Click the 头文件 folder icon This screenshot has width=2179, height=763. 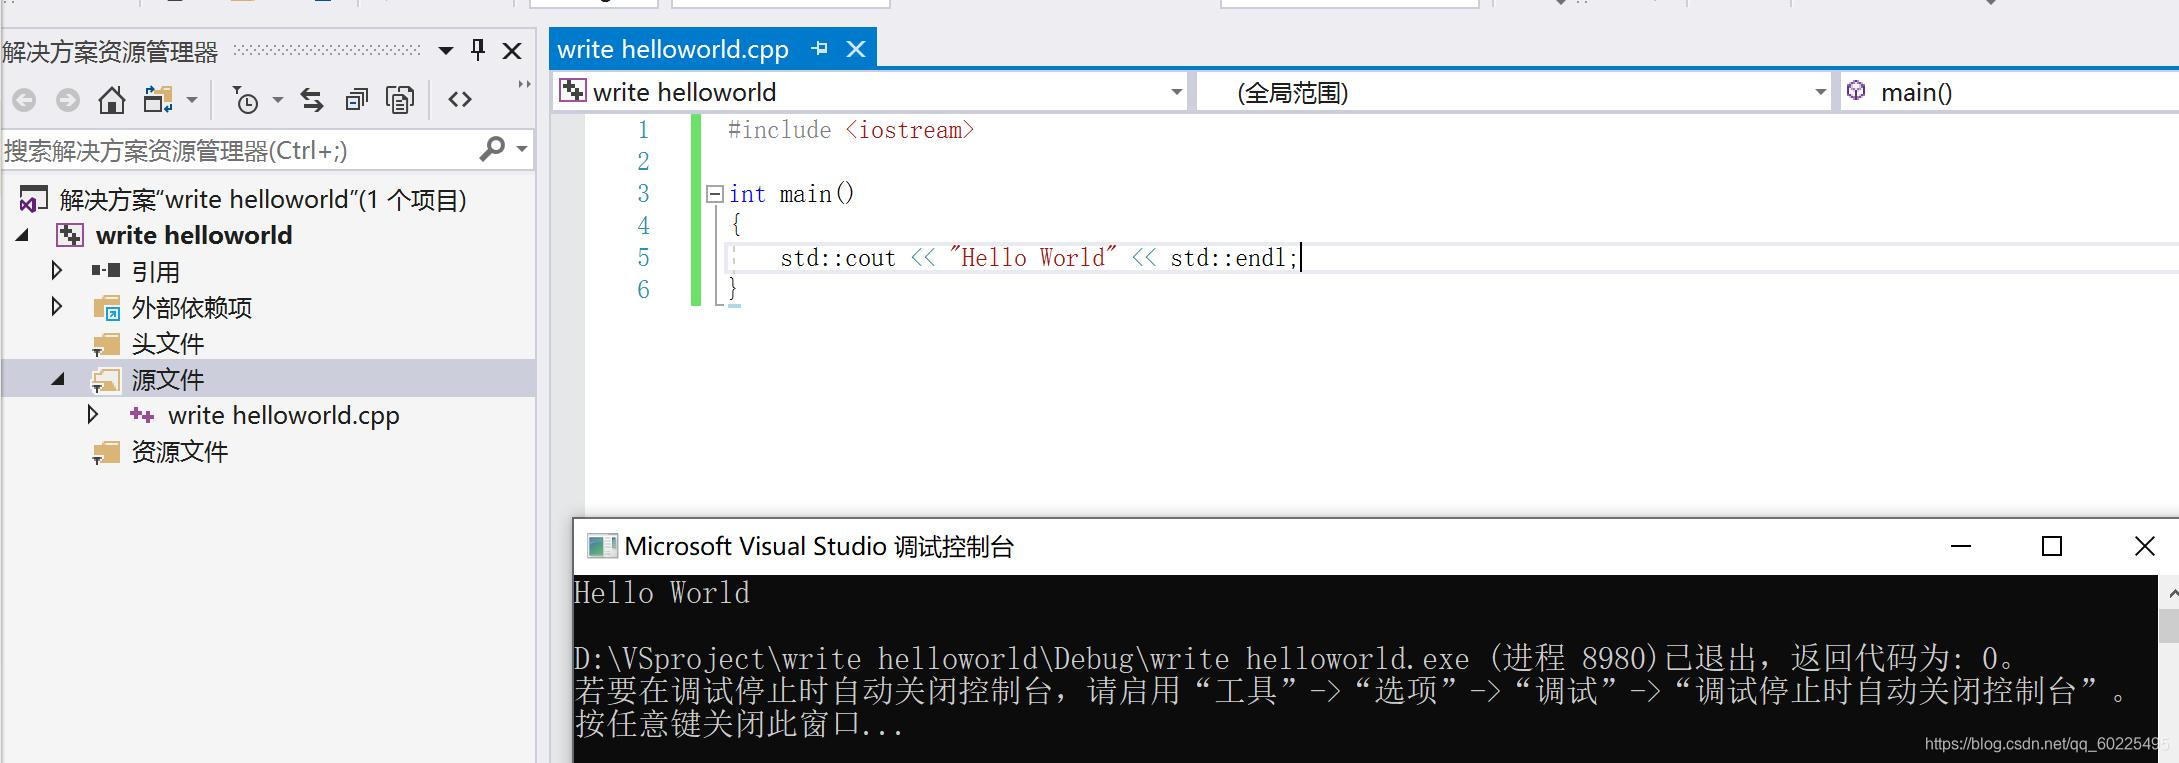(x=106, y=345)
